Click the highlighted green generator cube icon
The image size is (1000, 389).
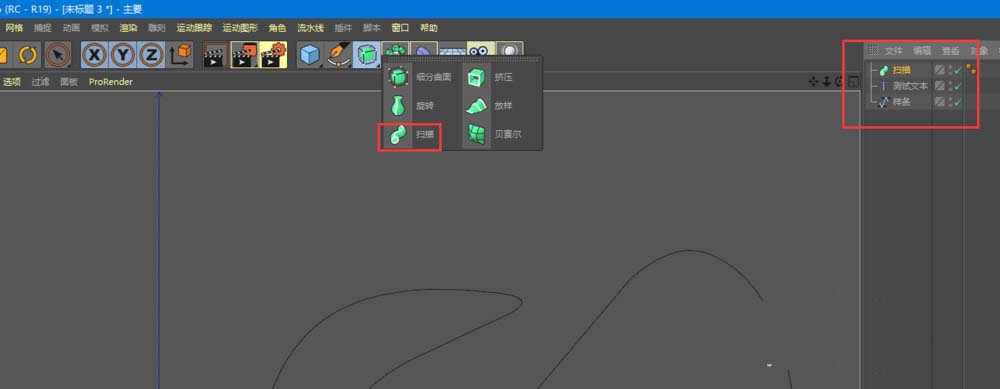pyautogui.click(x=367, y=55)
